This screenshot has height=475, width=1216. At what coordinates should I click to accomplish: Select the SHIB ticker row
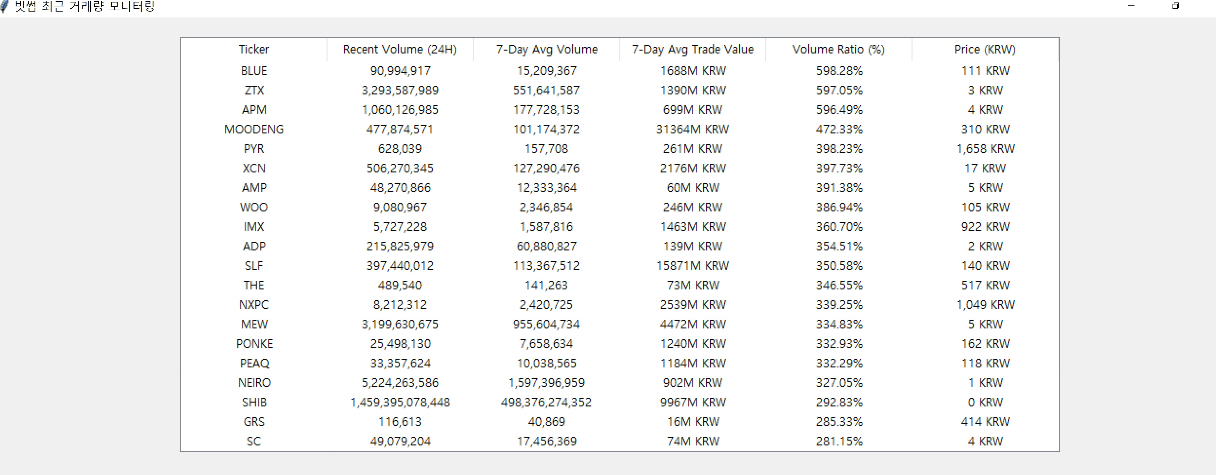[619, 402]
